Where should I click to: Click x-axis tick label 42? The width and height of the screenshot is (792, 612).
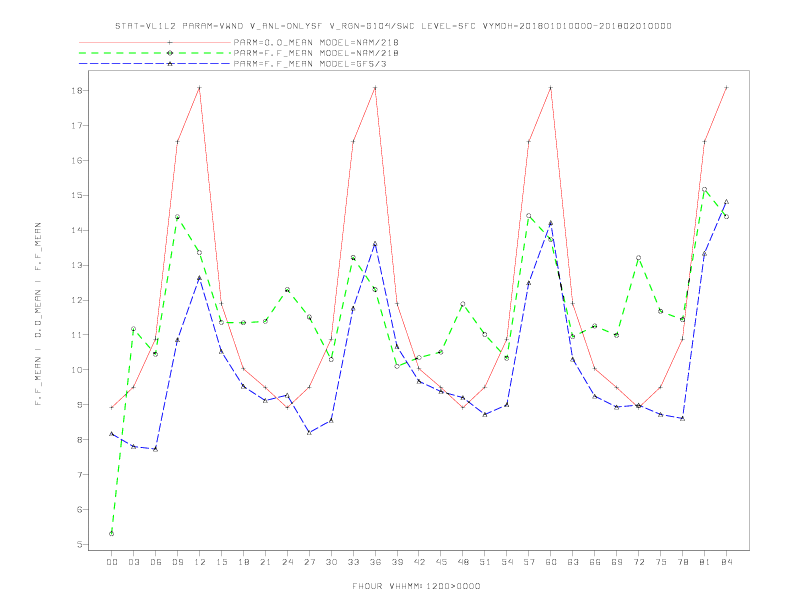419,562
